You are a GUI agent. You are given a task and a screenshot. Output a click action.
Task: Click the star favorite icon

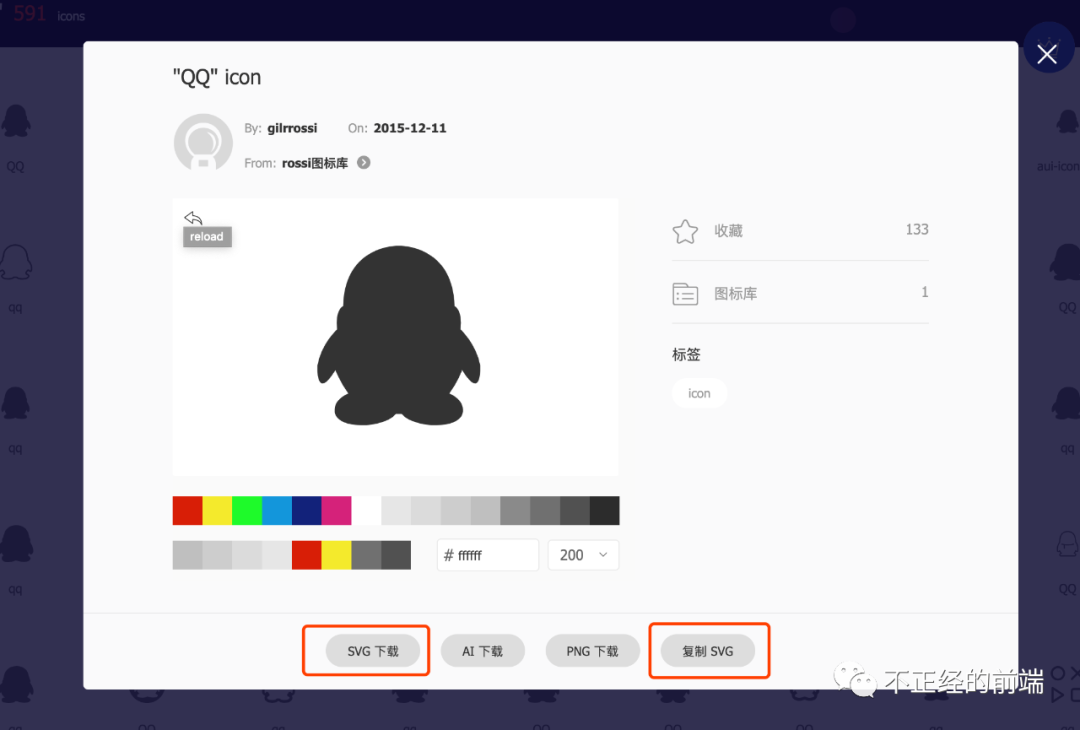click(685, 231)
